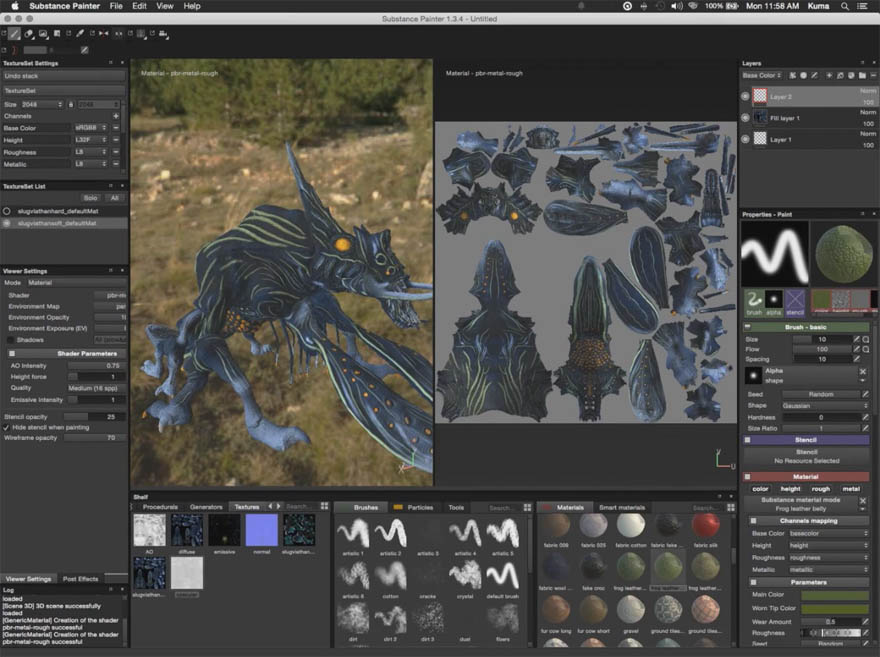Delete layer with minus icon in Layers
This screenshot has height=657, width=880.
coord(873,75)
